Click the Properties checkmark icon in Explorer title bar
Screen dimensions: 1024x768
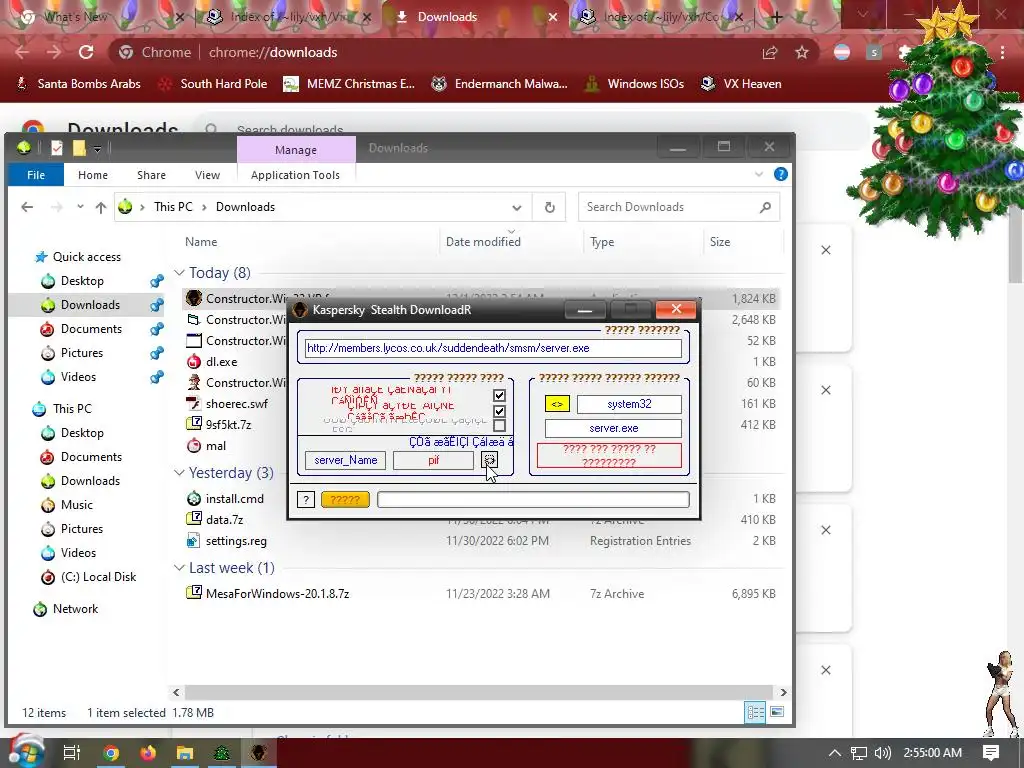pyautogui.click(x=57, y=148)
